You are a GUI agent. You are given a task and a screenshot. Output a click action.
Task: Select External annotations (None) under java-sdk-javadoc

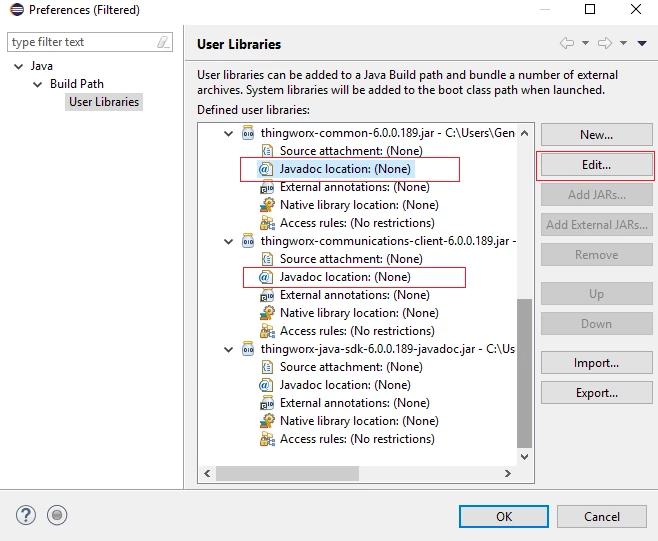click(x=355, y=403)
